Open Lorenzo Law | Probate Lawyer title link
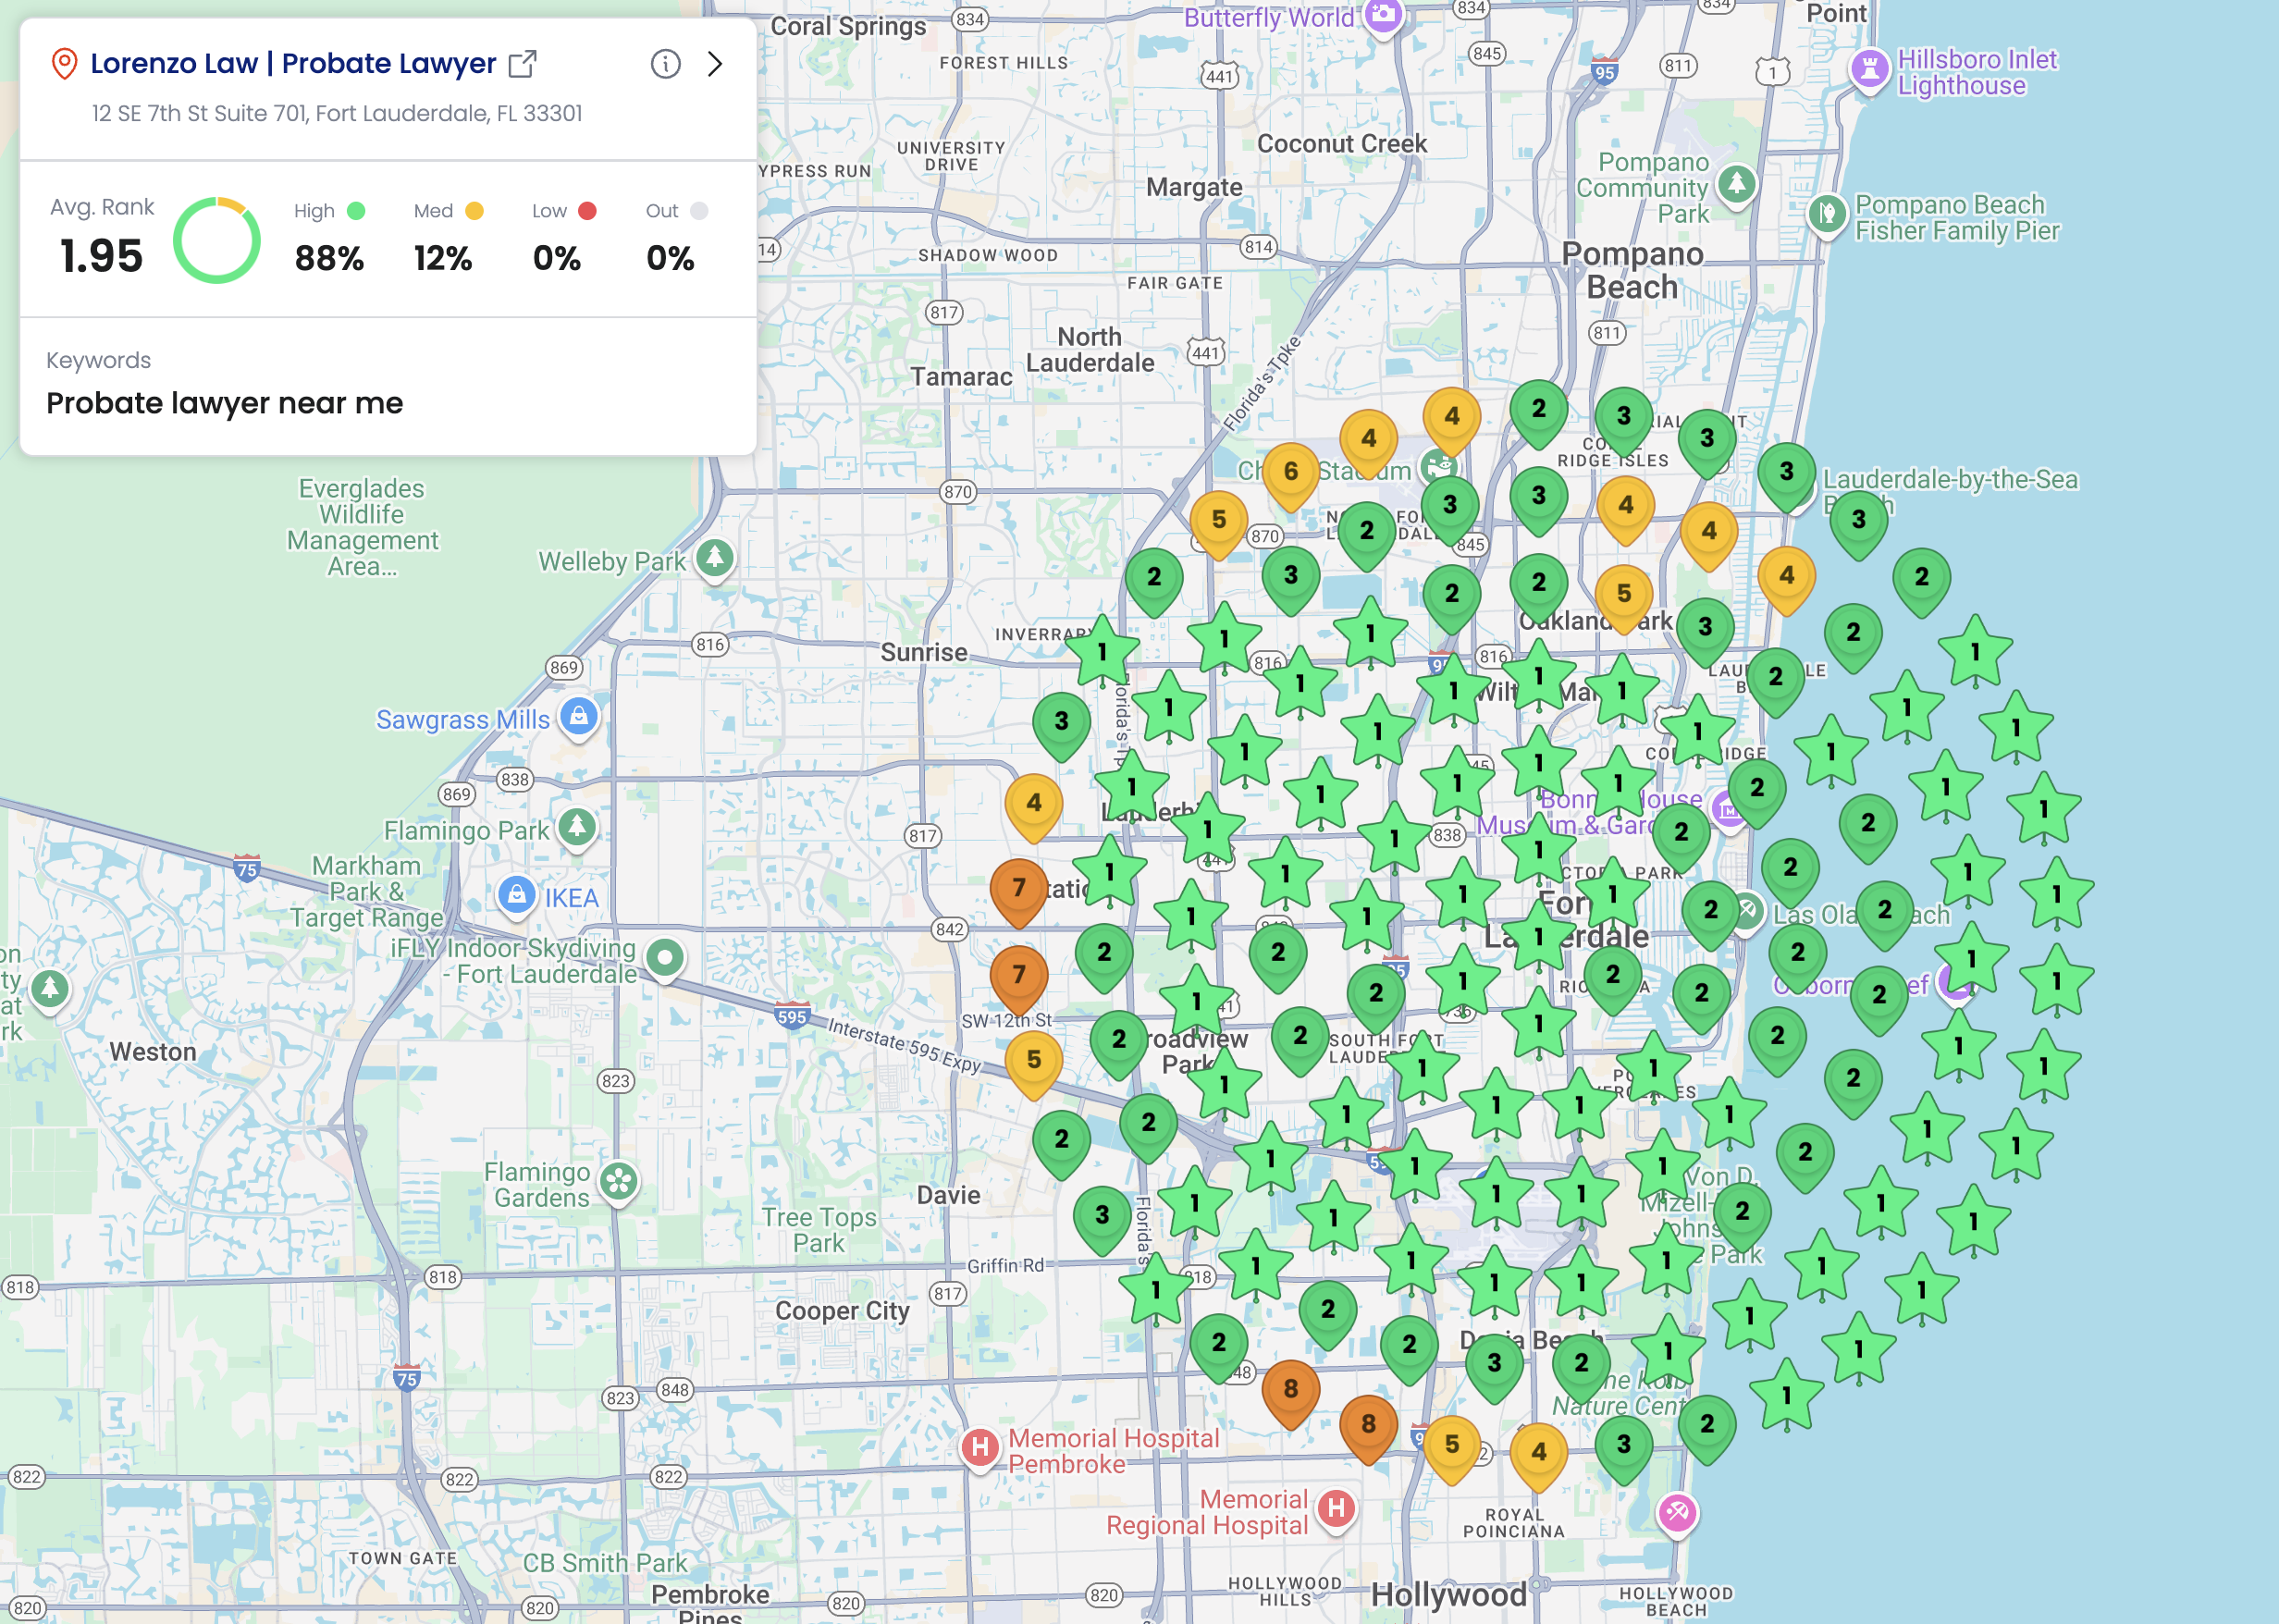 point(293,63)
